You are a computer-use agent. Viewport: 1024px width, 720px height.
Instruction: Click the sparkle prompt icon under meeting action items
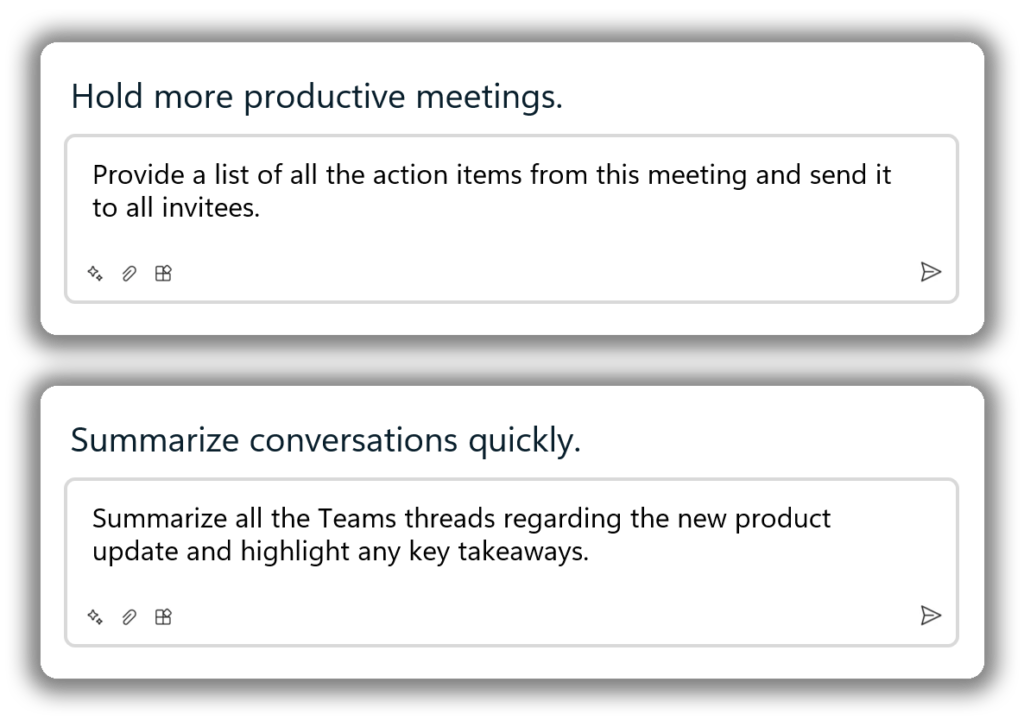coord(95,273)
